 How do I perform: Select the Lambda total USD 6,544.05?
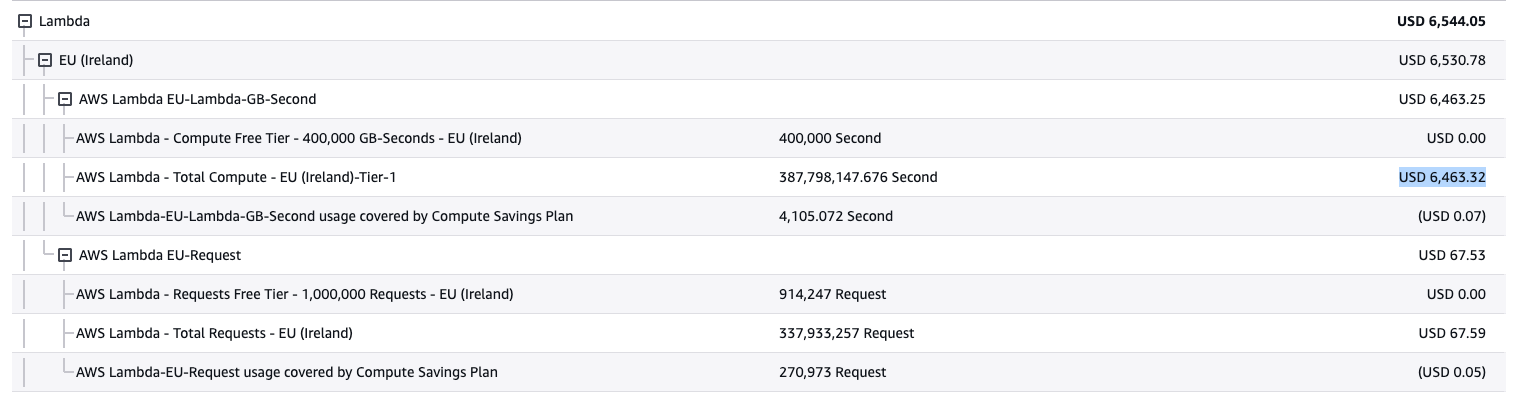pos(1441,21)
